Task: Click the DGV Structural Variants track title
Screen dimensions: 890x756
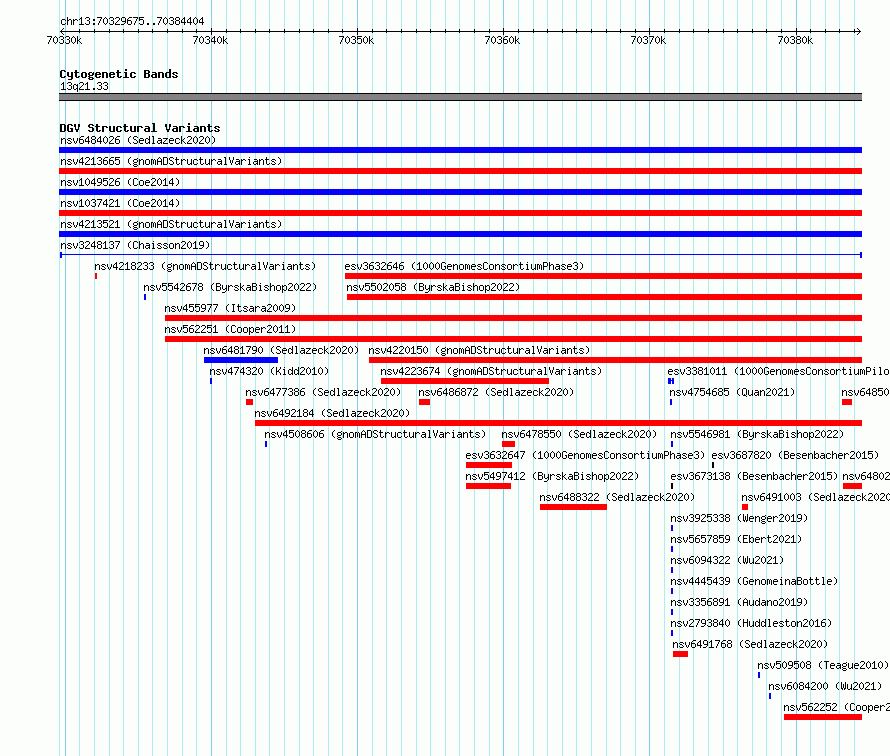Action: point(140,128)
